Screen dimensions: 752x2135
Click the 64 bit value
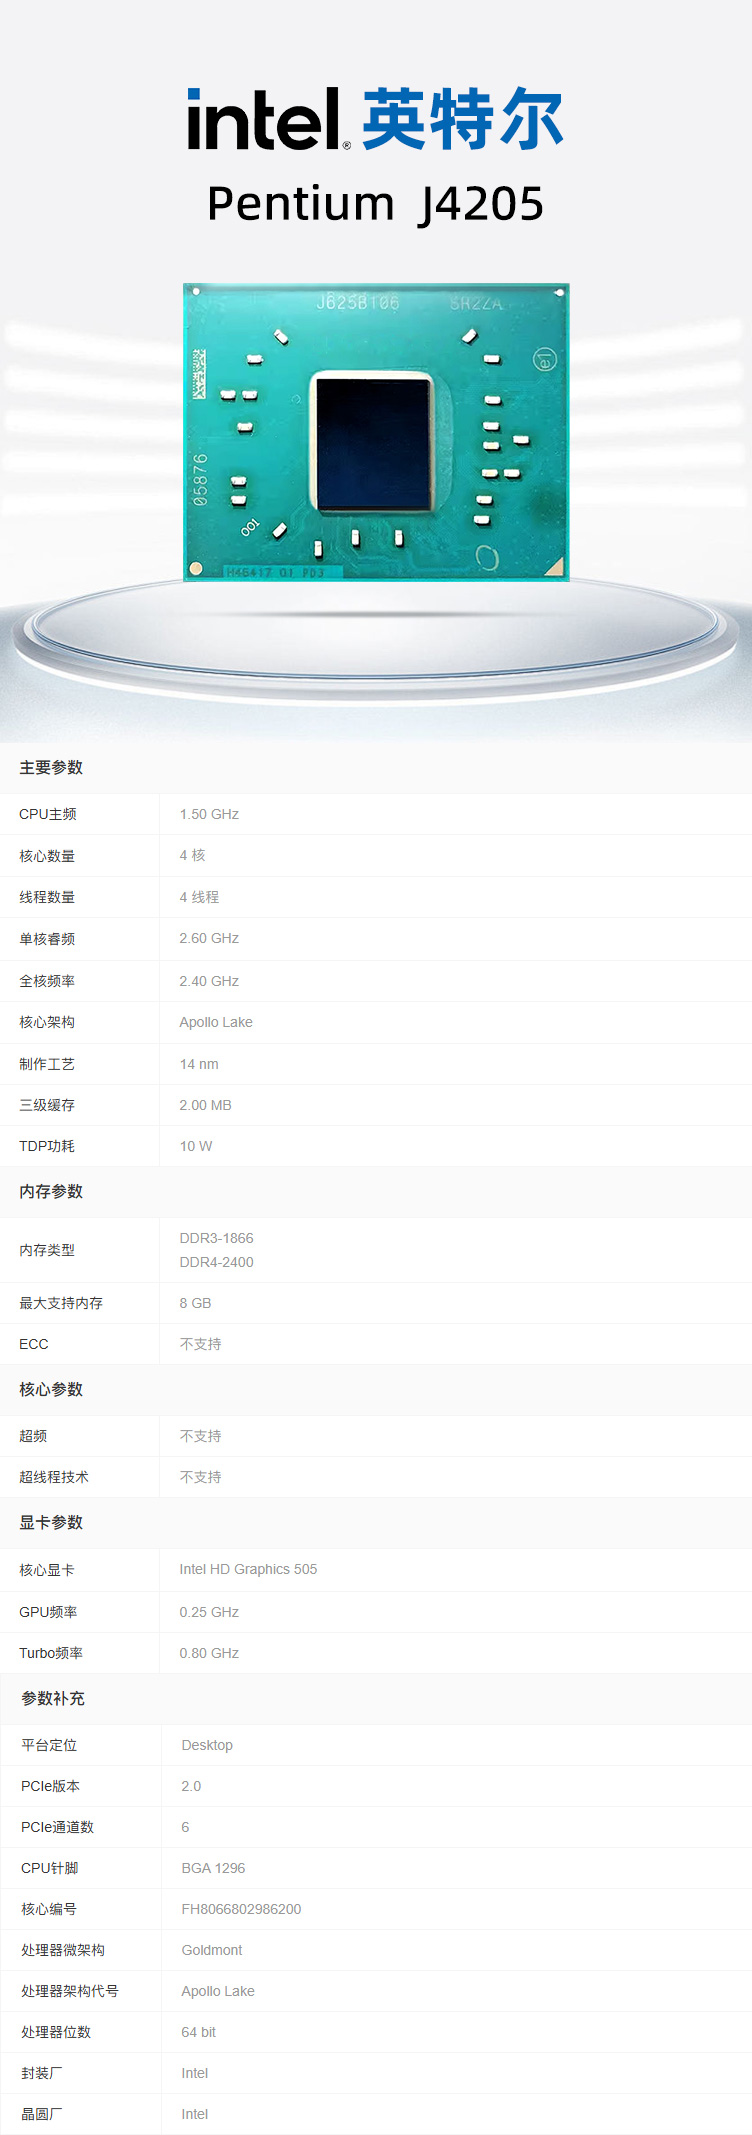tap(198, 2032)
